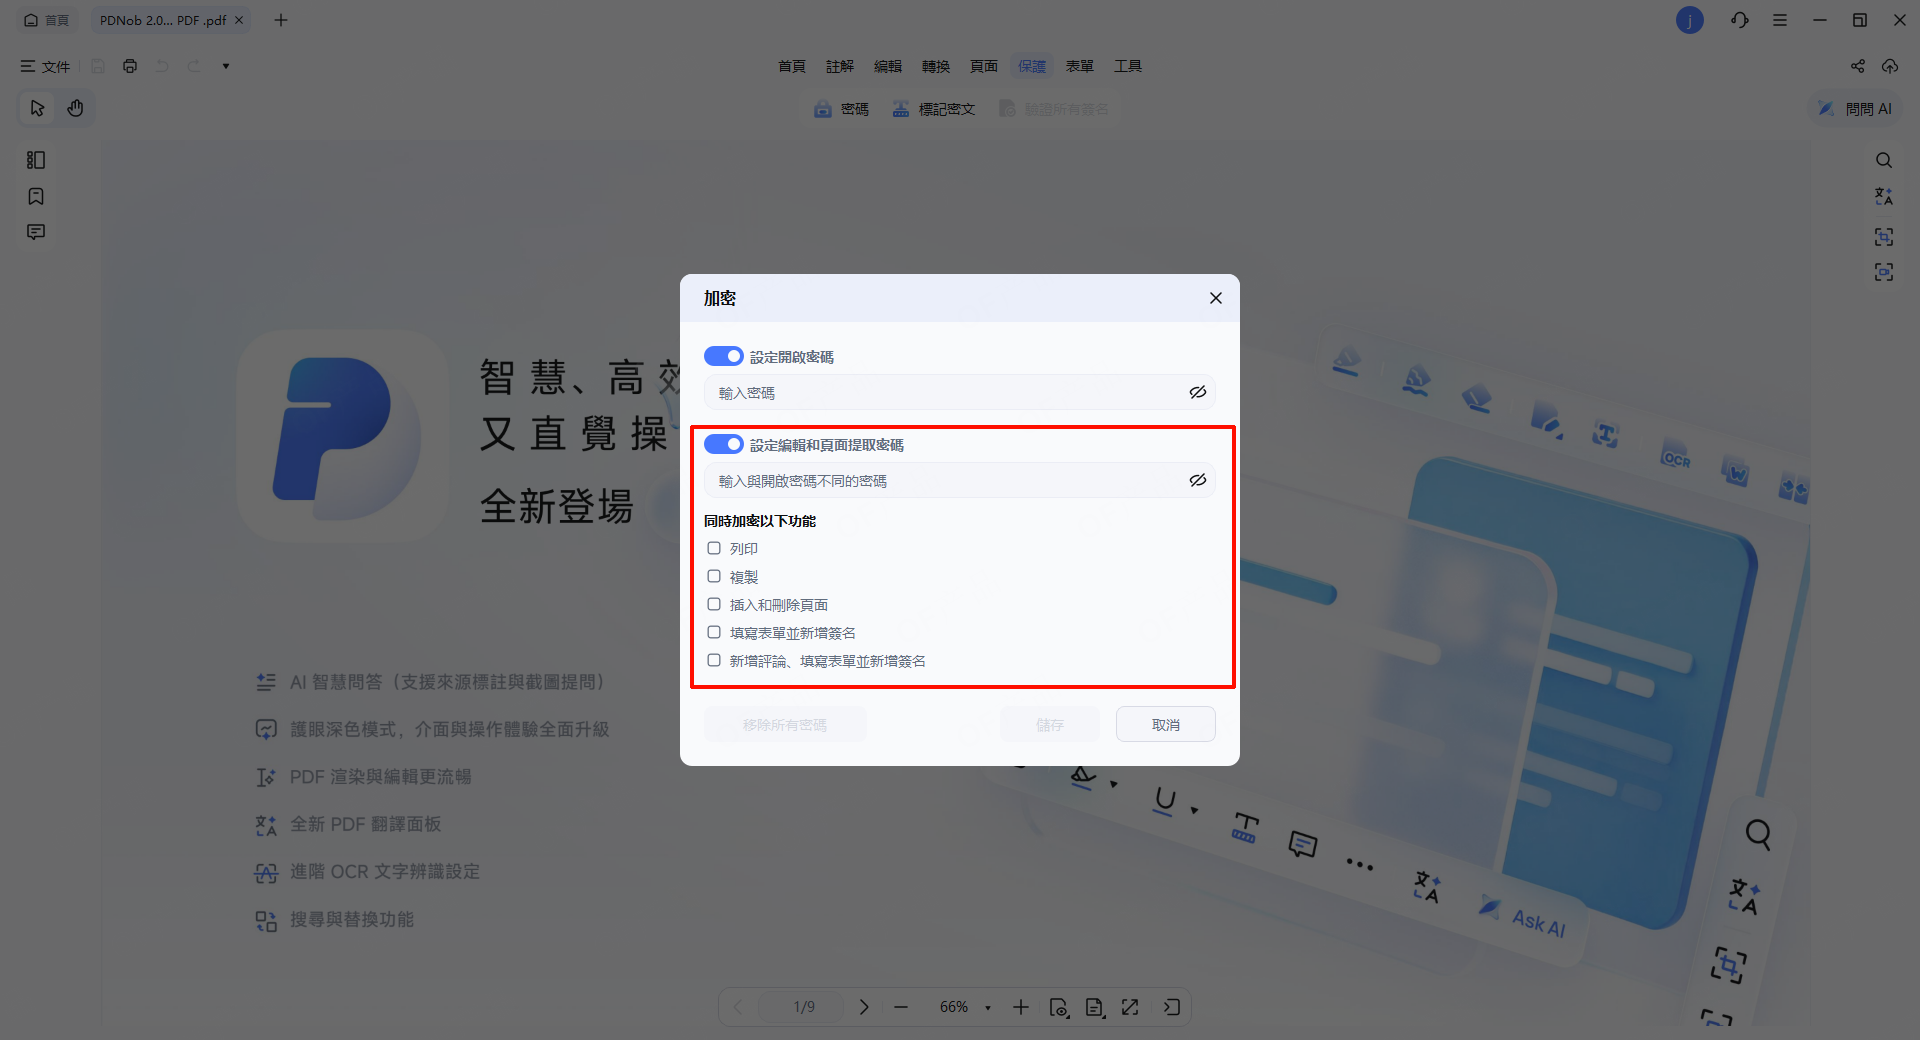Viewport: 1920px width, 1040px height.
Task: Zoom in with the plus icon
Action: tap(1021, 1007)
